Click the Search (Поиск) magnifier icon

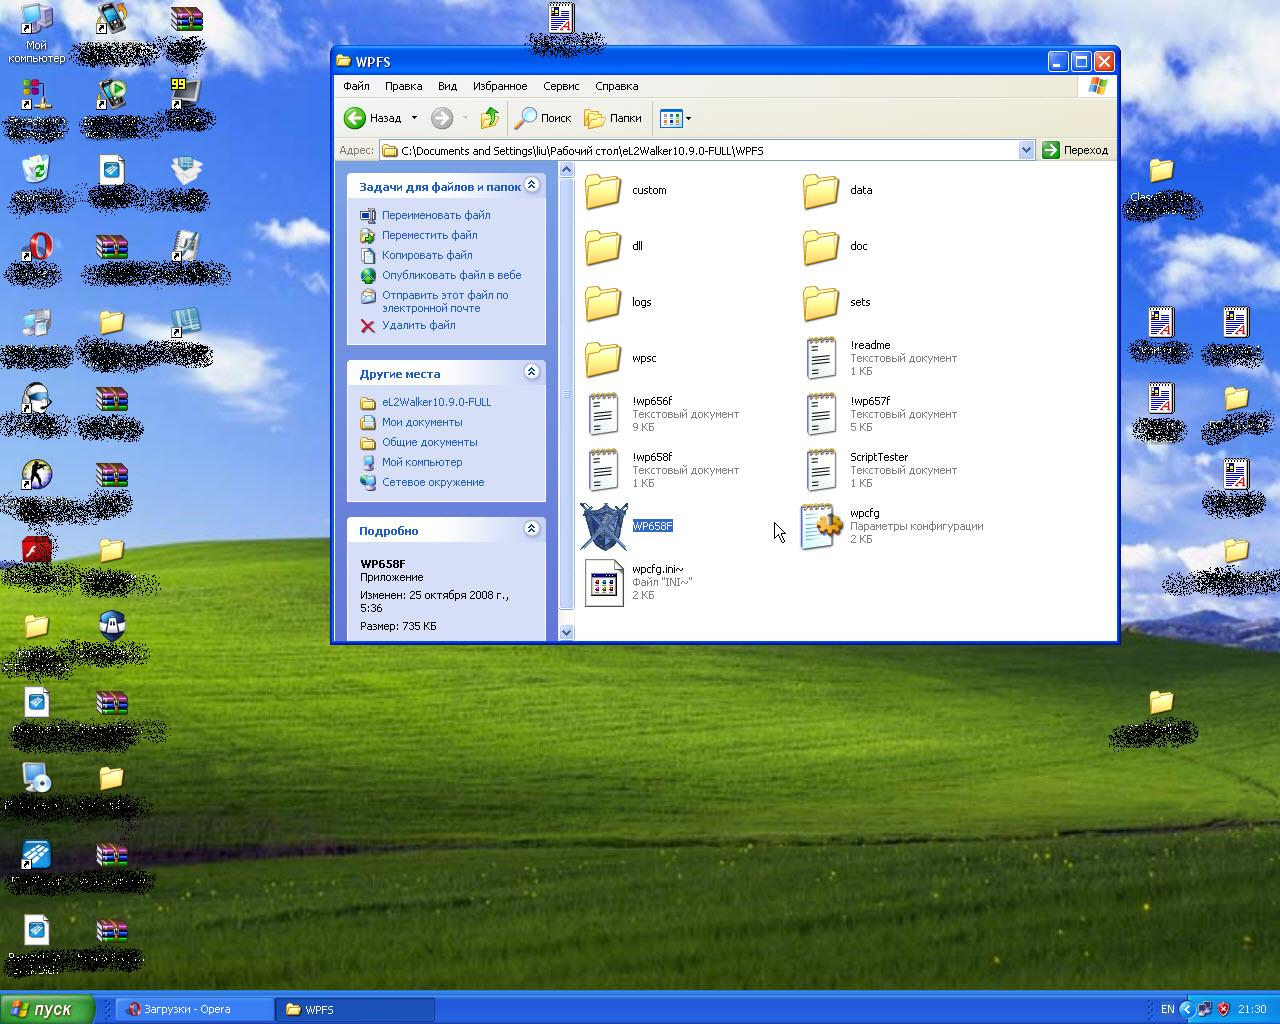tap(526, 118)
